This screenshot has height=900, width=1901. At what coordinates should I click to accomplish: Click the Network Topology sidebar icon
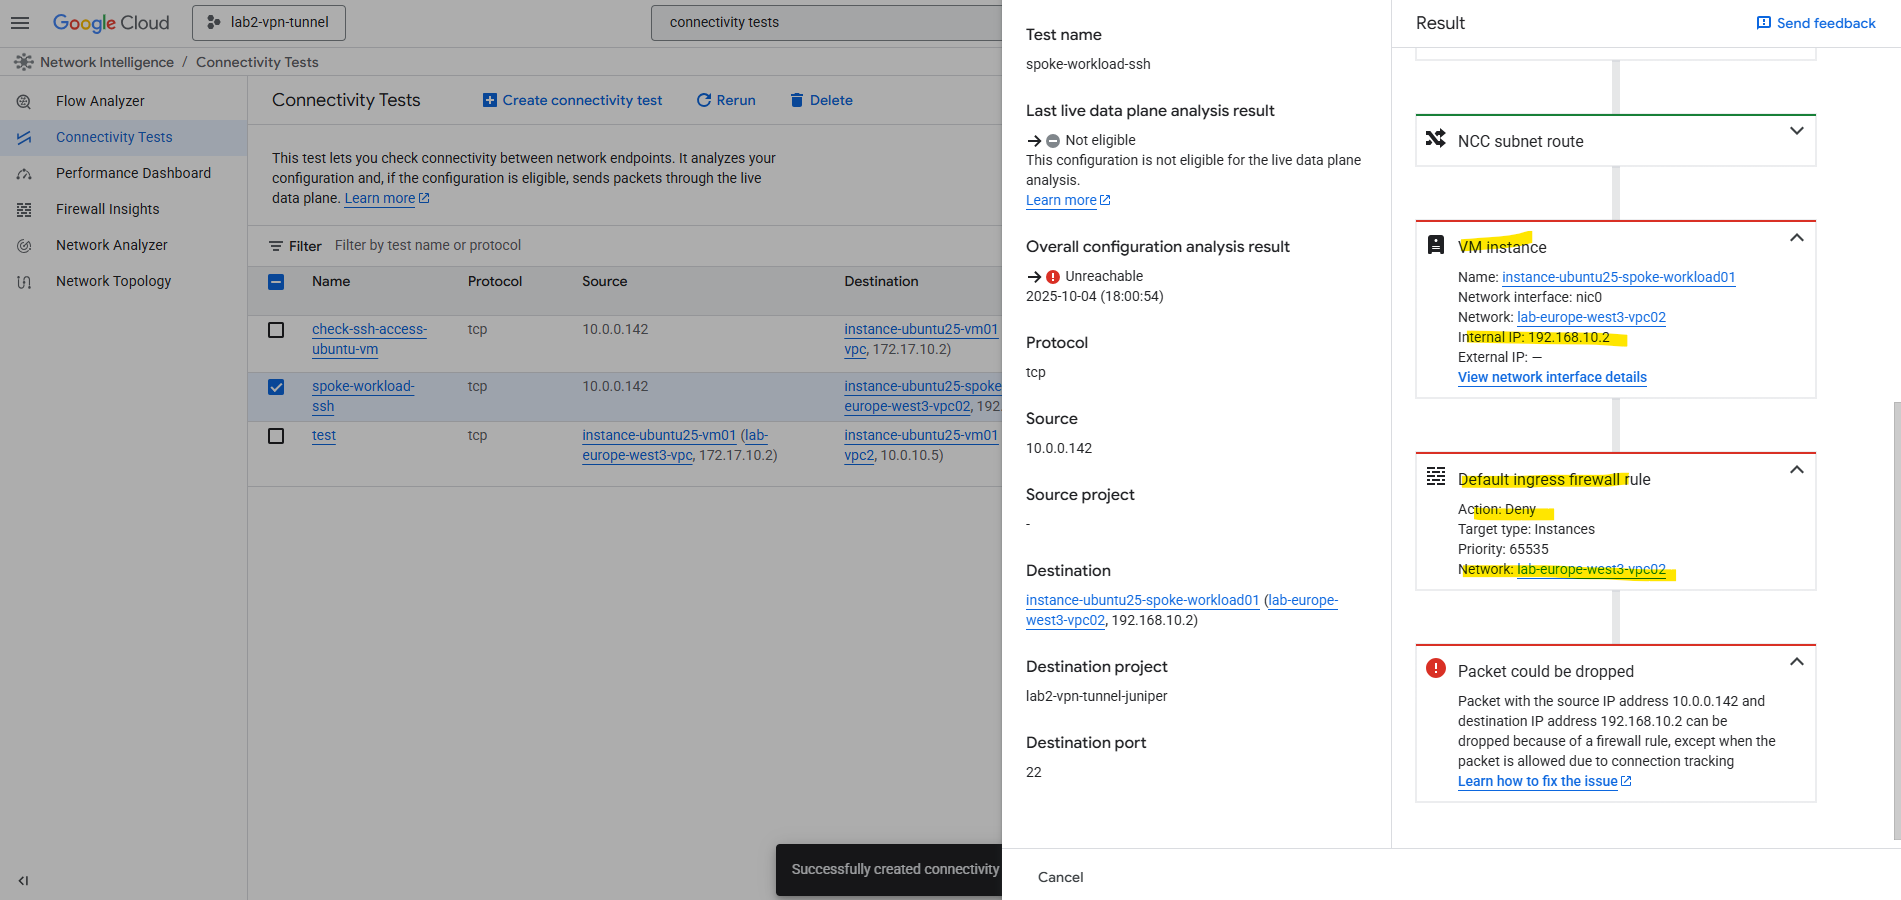(x=24, y=281)
